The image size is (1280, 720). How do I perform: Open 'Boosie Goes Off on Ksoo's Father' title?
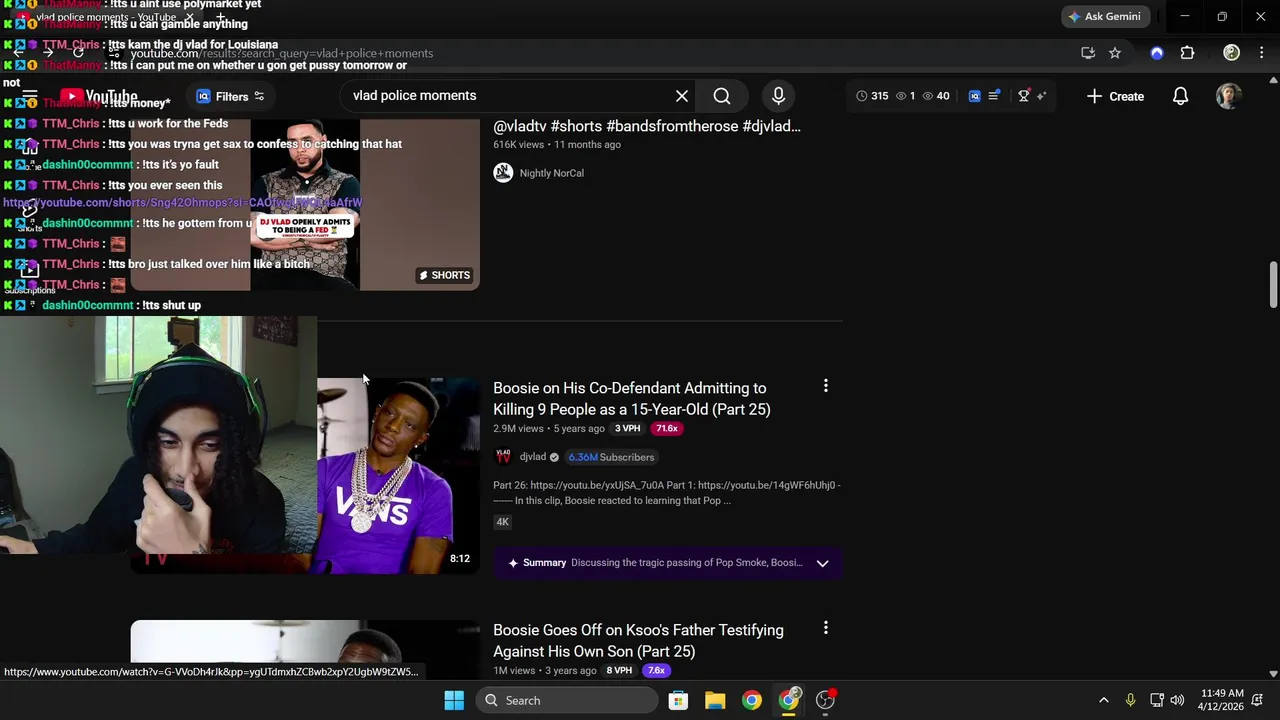coord(638,641)
